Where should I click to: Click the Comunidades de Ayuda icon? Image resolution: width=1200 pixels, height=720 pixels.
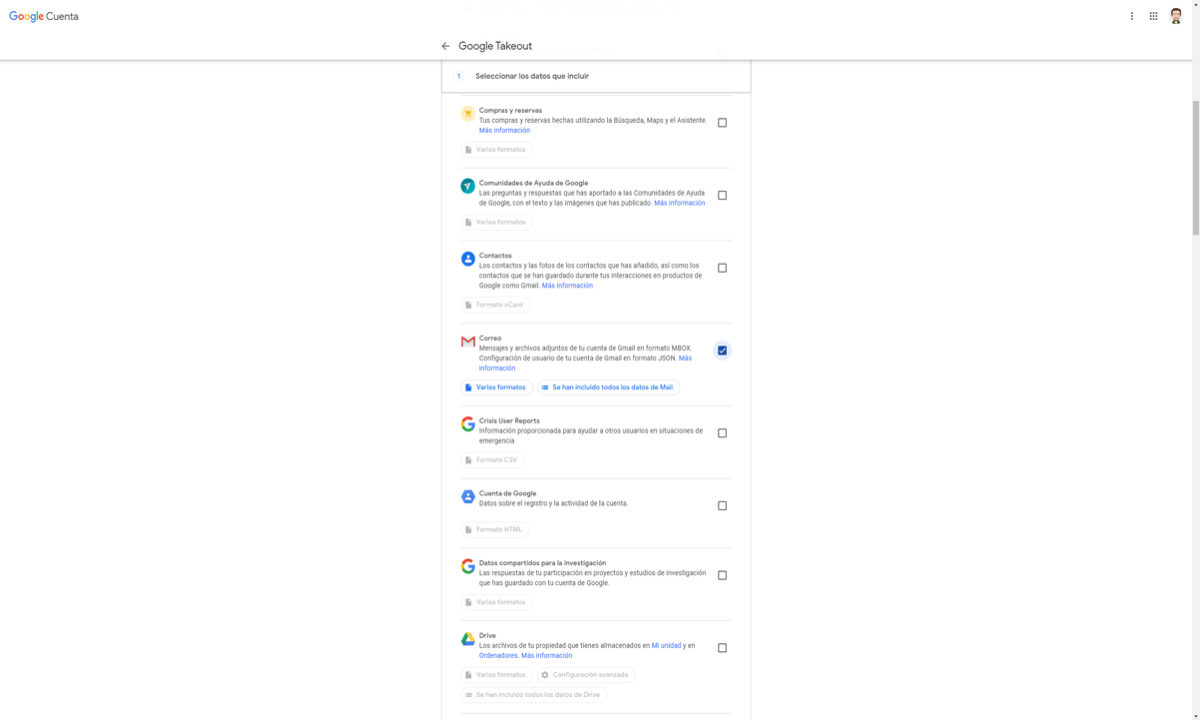tap(468, 186)
